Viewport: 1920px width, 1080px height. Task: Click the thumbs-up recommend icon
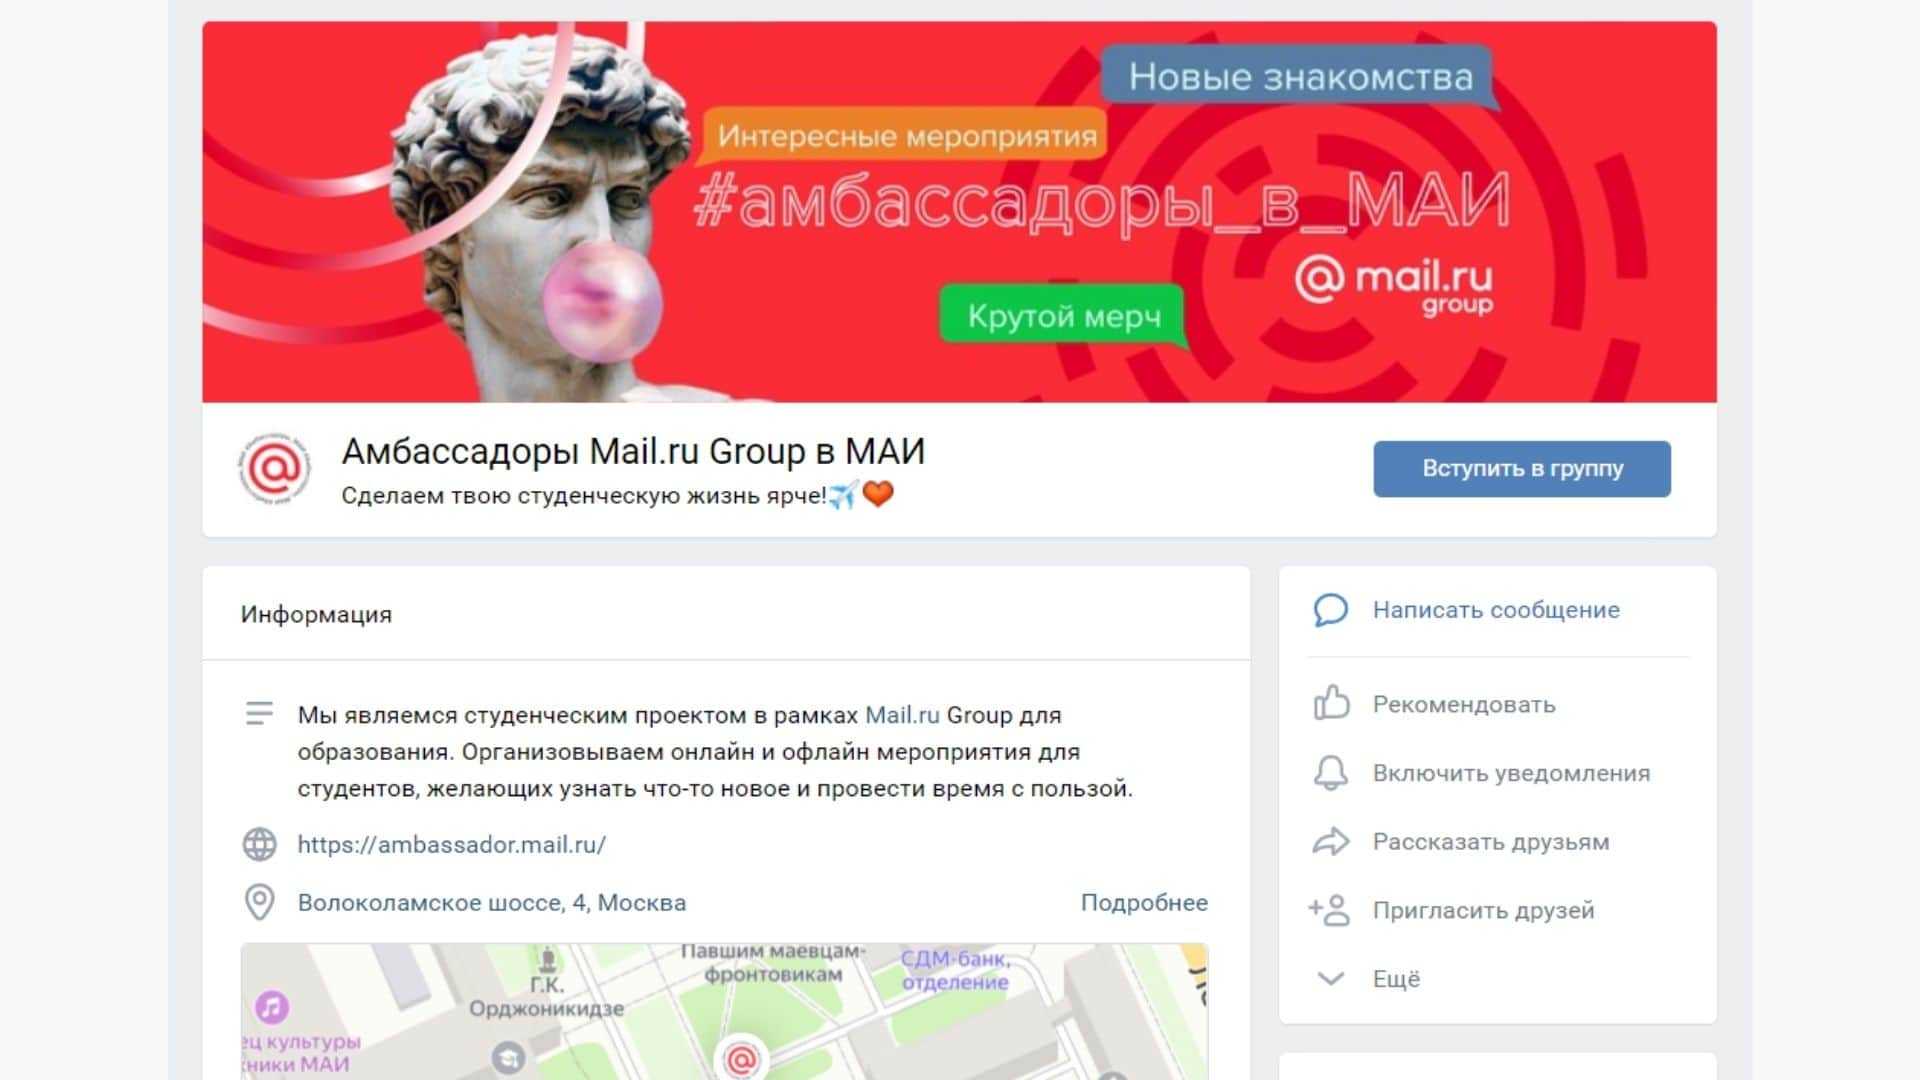1331,703
